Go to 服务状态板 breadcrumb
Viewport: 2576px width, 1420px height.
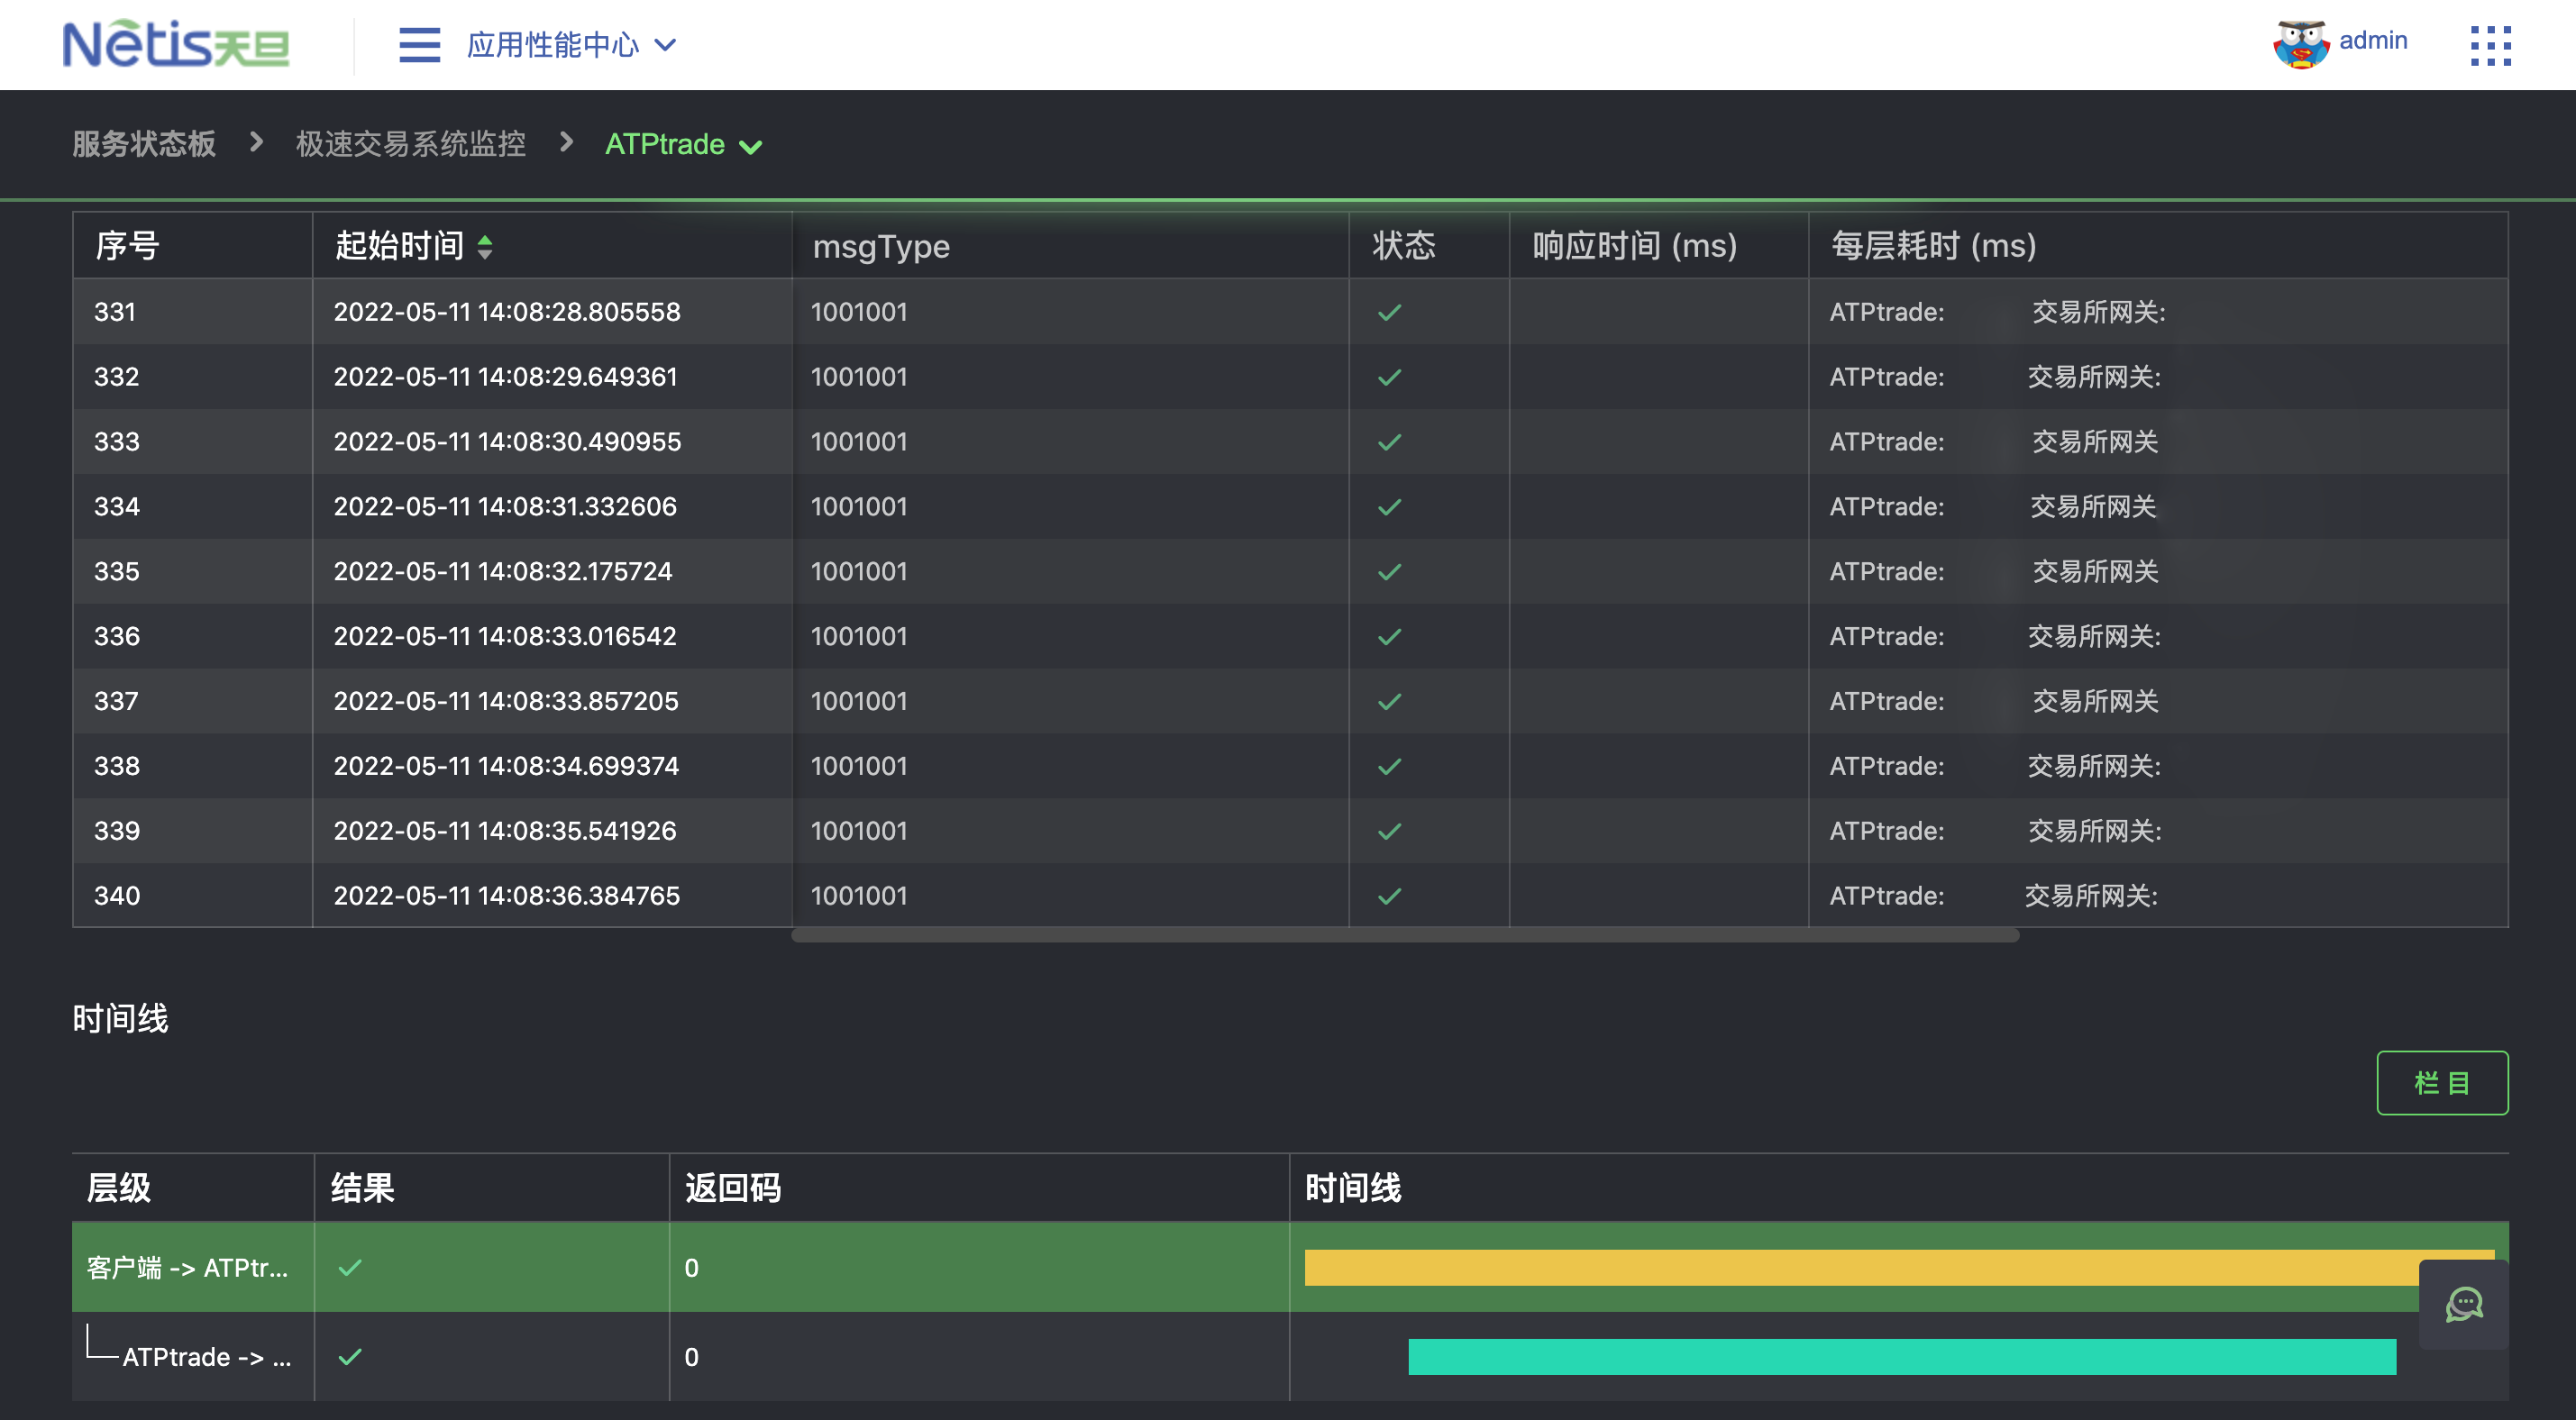(144, 144)
